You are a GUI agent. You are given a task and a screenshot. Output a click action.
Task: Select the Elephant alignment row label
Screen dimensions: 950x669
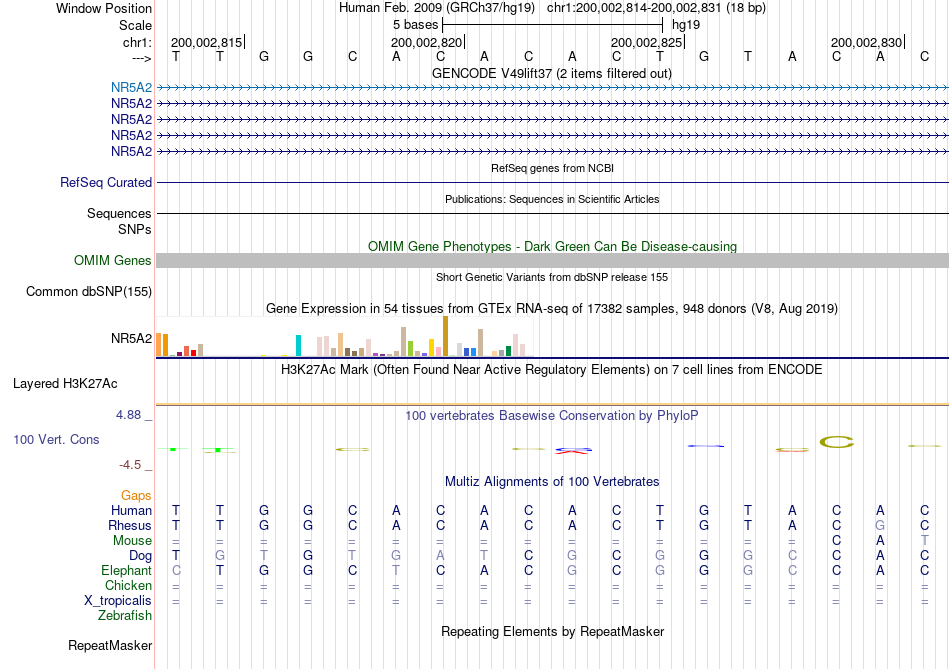[x=127, y=571]
